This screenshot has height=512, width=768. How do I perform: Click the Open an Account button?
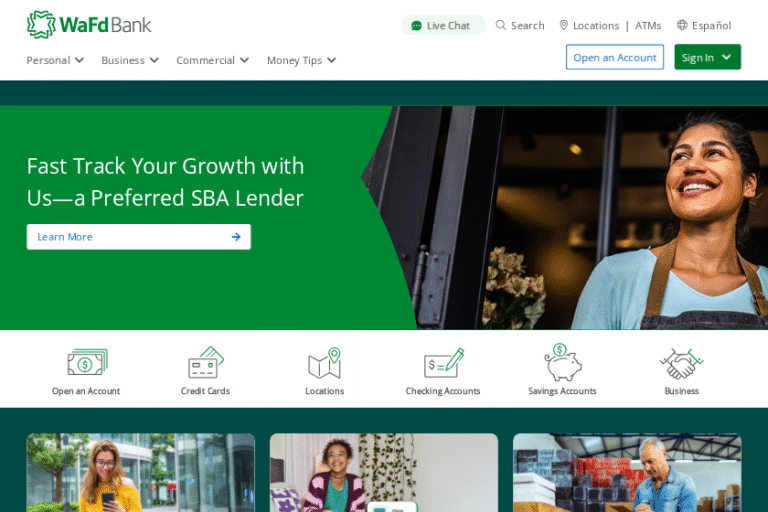[615, 57]
